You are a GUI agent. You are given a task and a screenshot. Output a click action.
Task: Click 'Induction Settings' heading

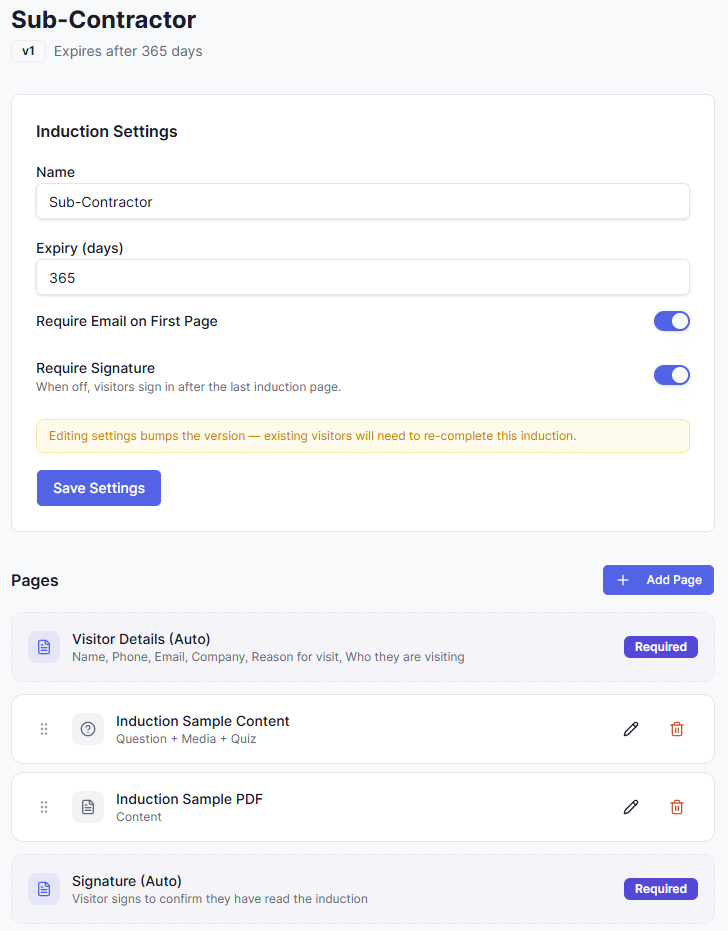107,131
